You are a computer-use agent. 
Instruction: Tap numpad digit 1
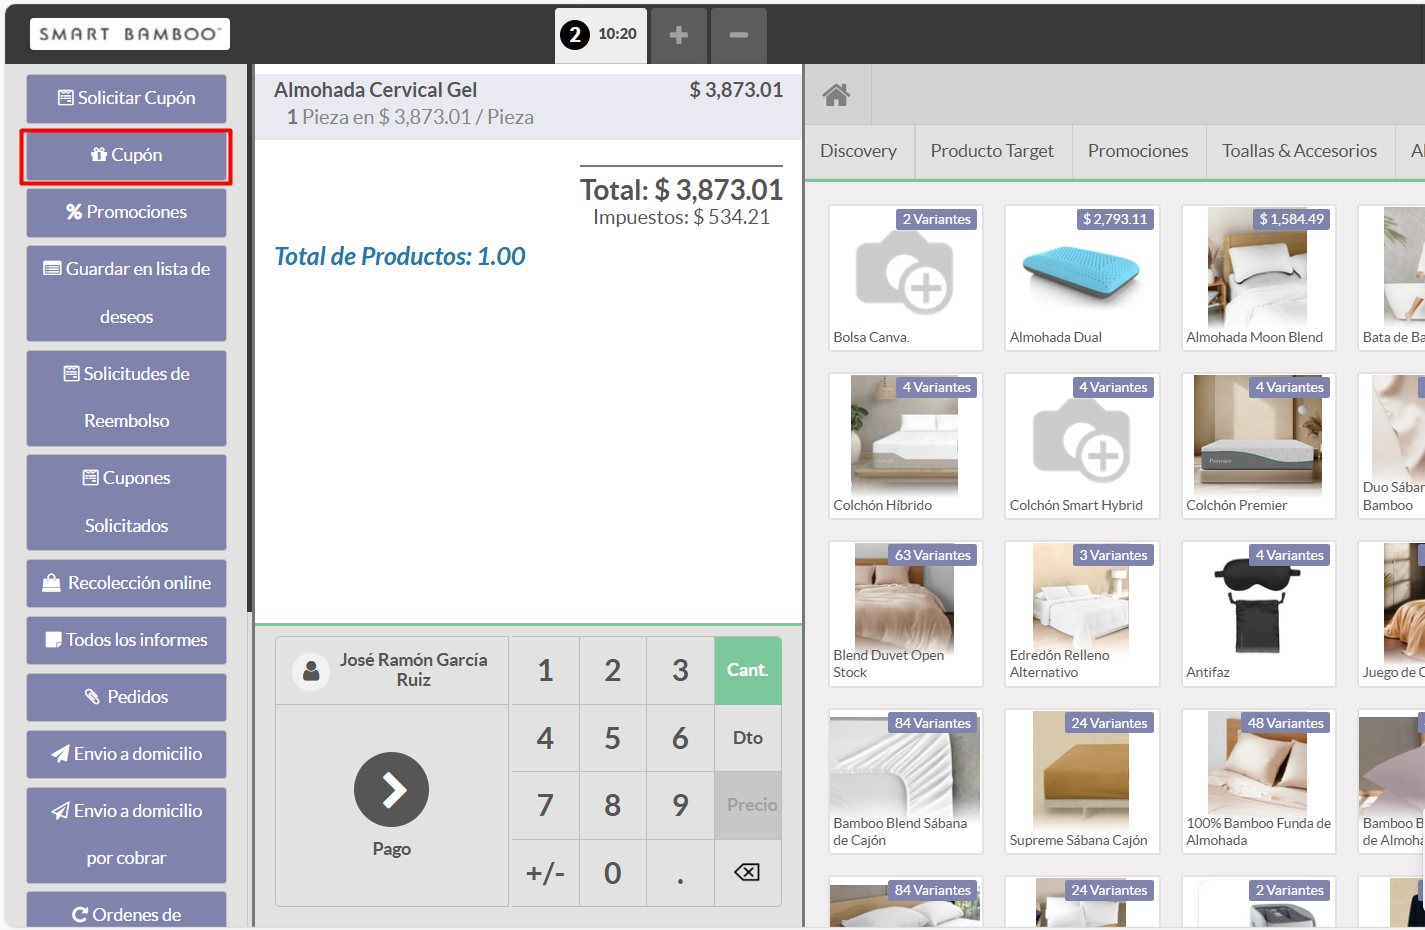545,670
